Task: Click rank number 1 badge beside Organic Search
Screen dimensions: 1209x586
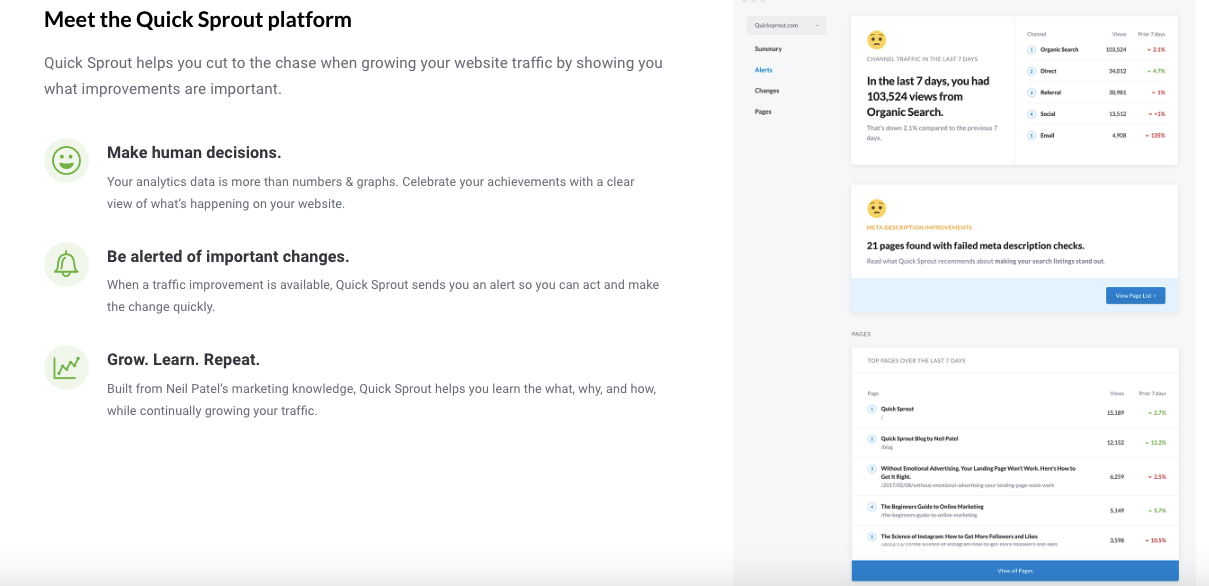Action: (1031, 49)
